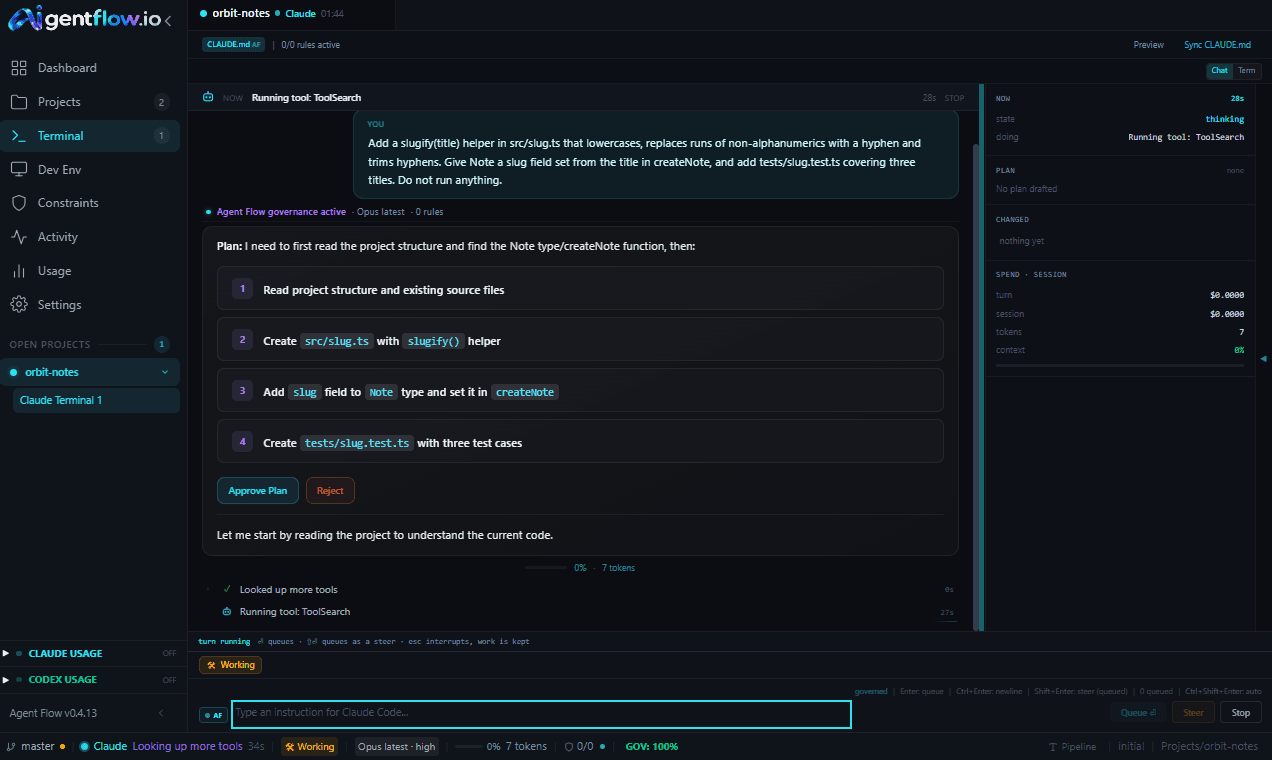Open the Settings gear icon

18,305
